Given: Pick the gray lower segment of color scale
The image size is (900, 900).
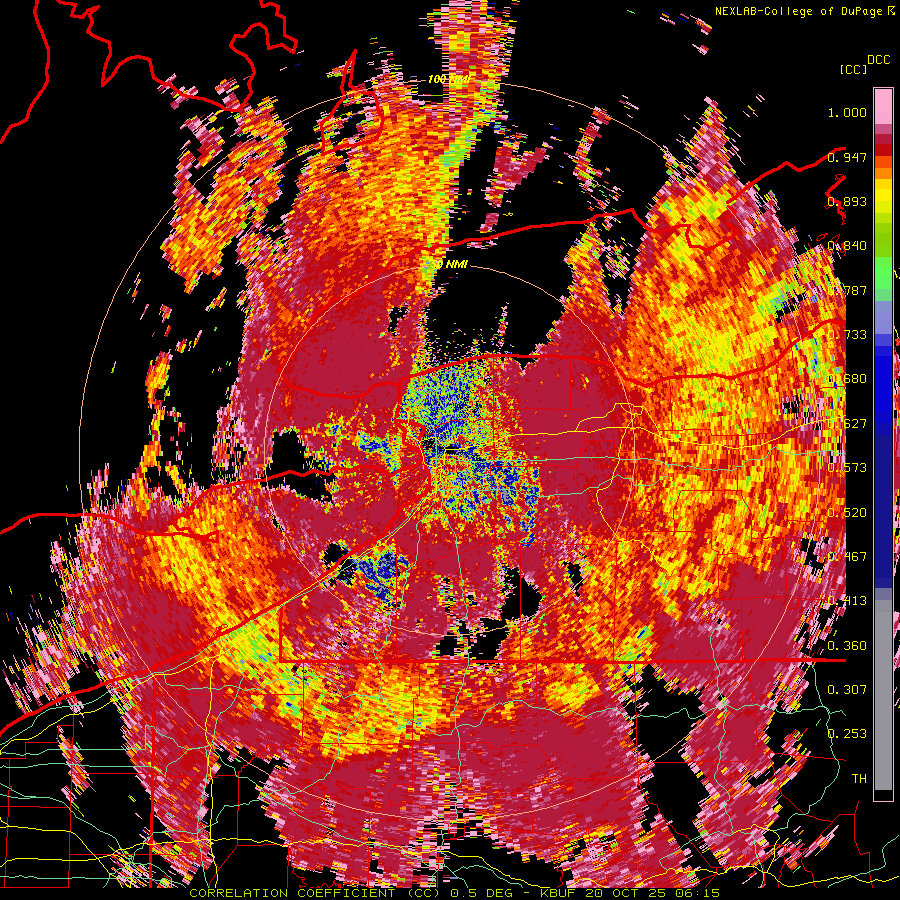Looking at the screenshot, I should tap(883, 695).
